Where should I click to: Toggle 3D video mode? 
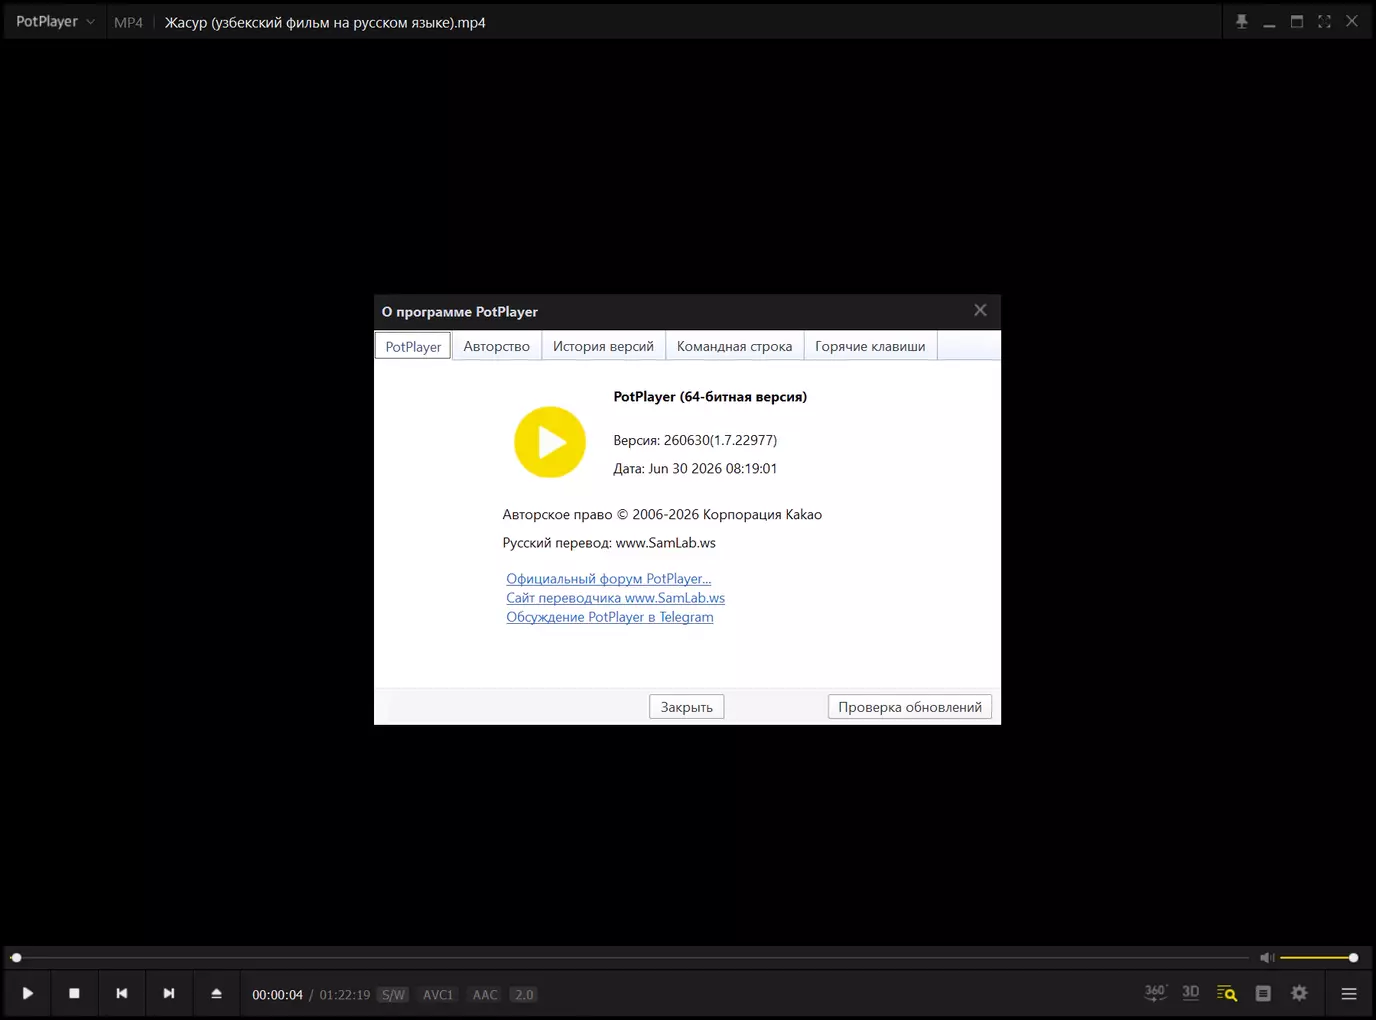point(1191,993)
